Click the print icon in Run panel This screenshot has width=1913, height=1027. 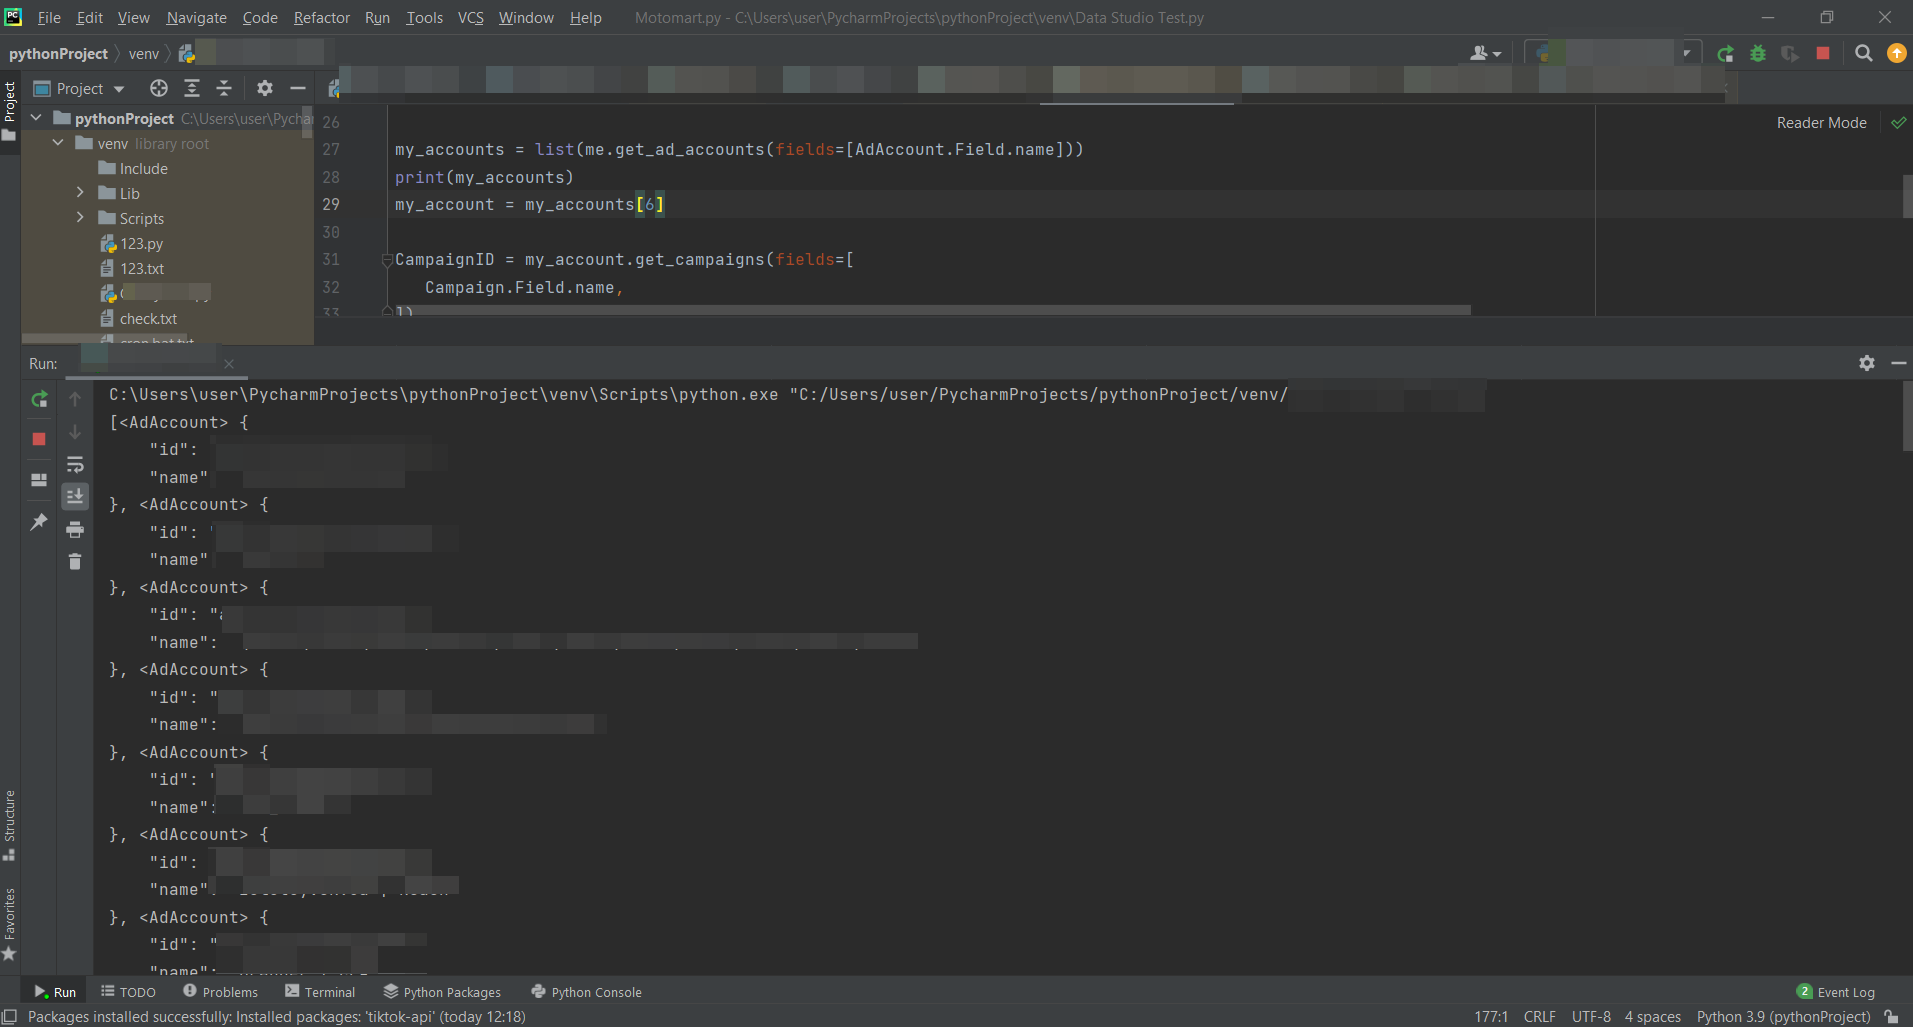tap(75, 530)
